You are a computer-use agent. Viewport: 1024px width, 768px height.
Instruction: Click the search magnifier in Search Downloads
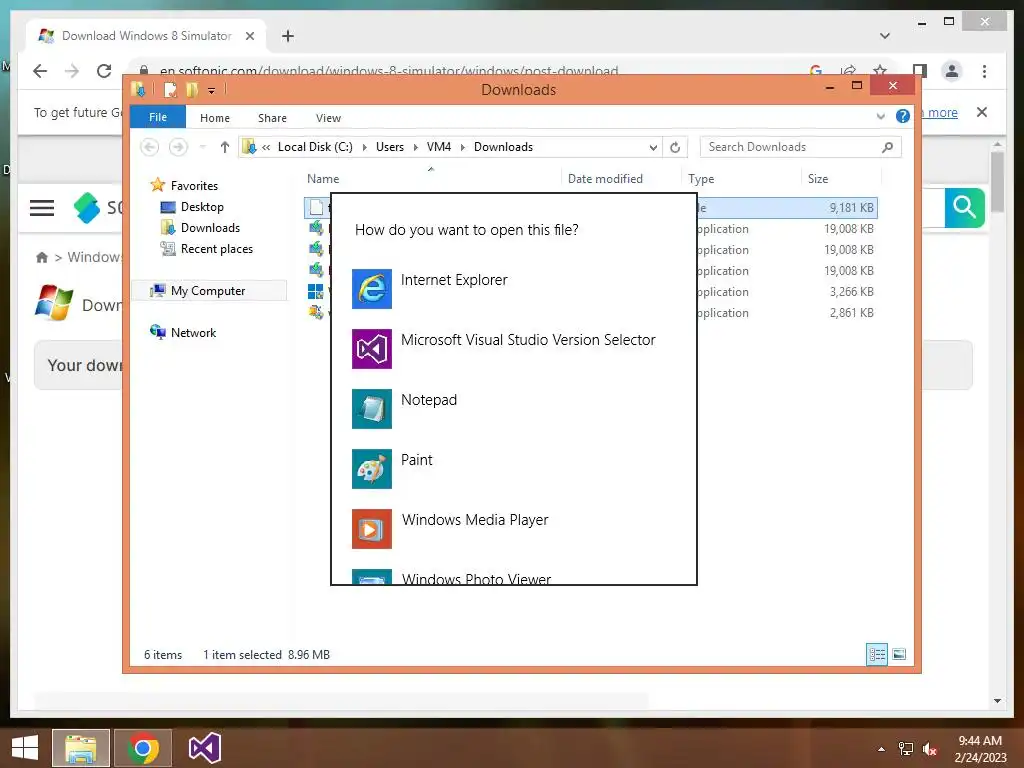tap(887, 147)
